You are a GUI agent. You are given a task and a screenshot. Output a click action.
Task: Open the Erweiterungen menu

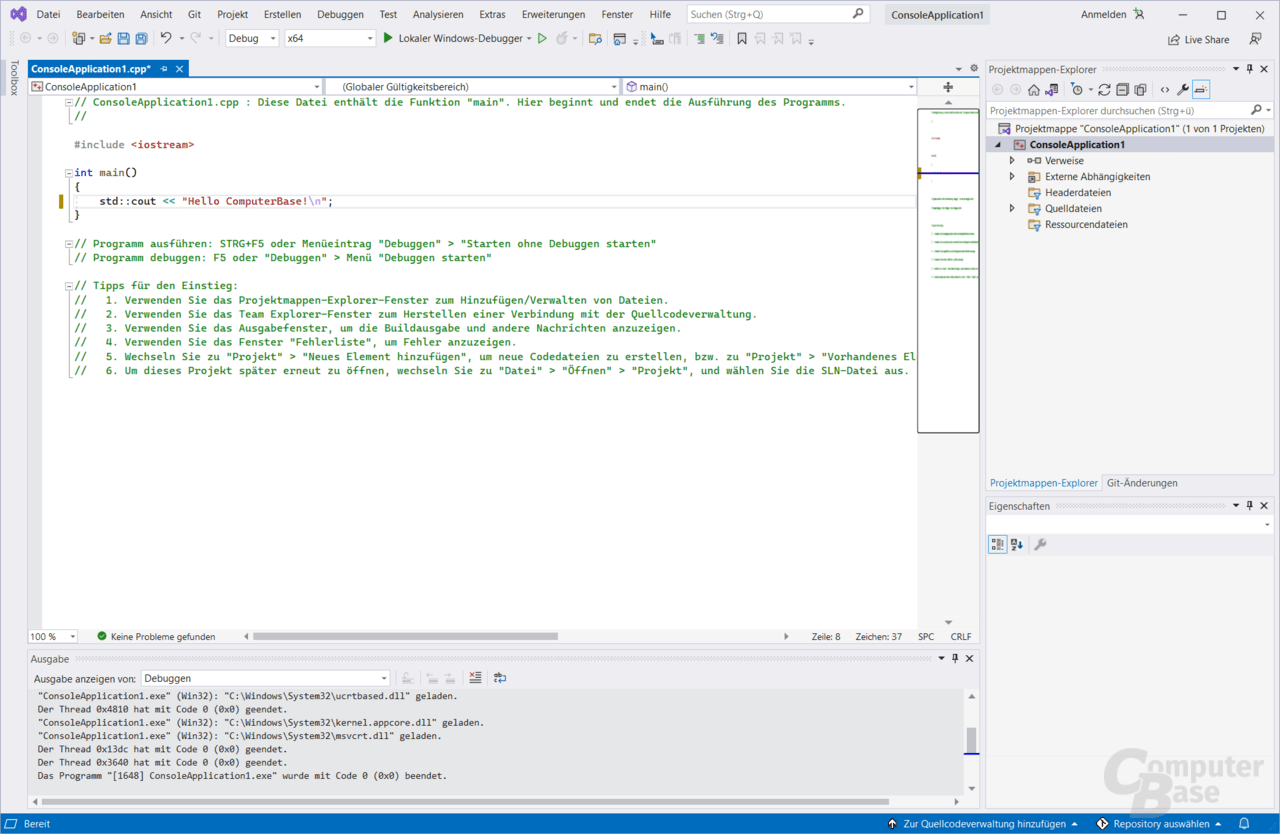pyautogui.click(x=553, y=15)
